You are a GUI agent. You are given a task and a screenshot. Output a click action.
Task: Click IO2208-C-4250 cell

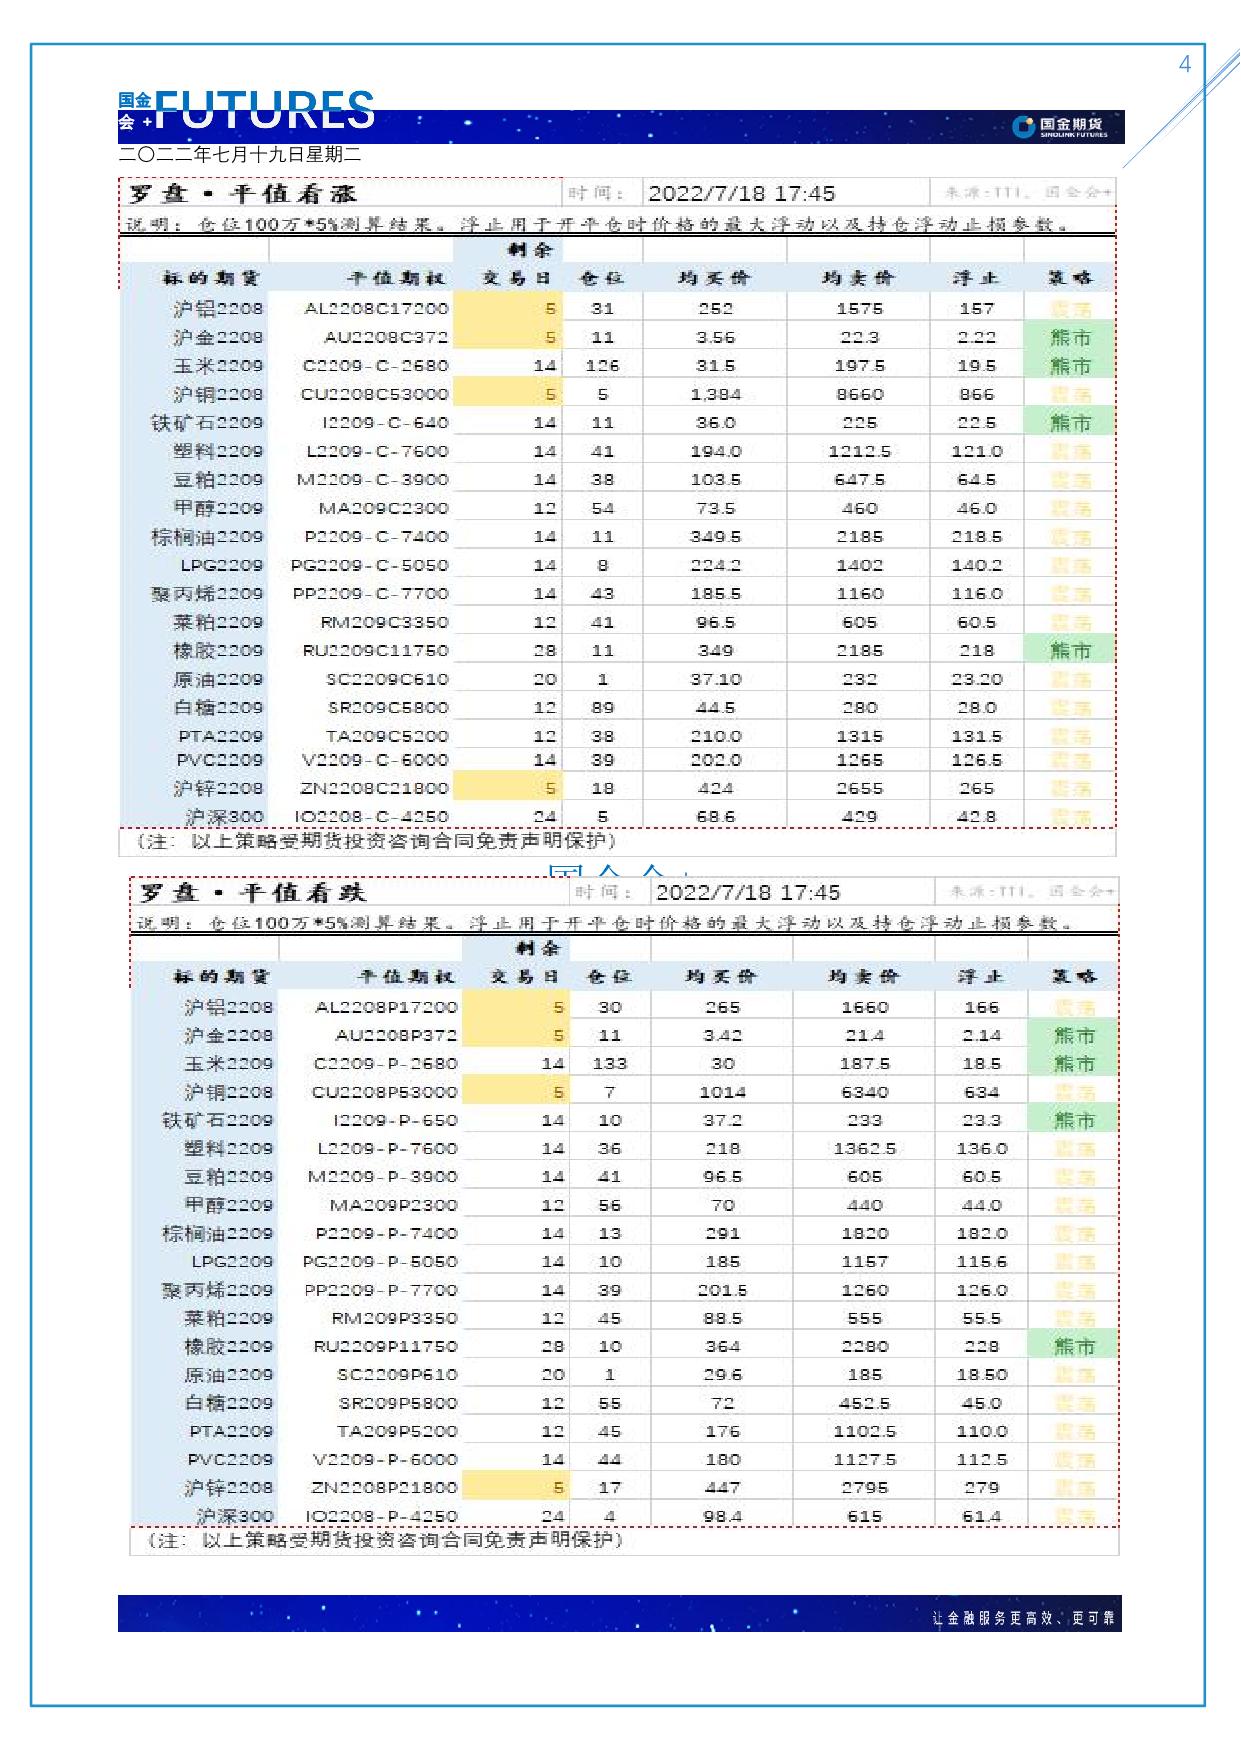(372, 817)
